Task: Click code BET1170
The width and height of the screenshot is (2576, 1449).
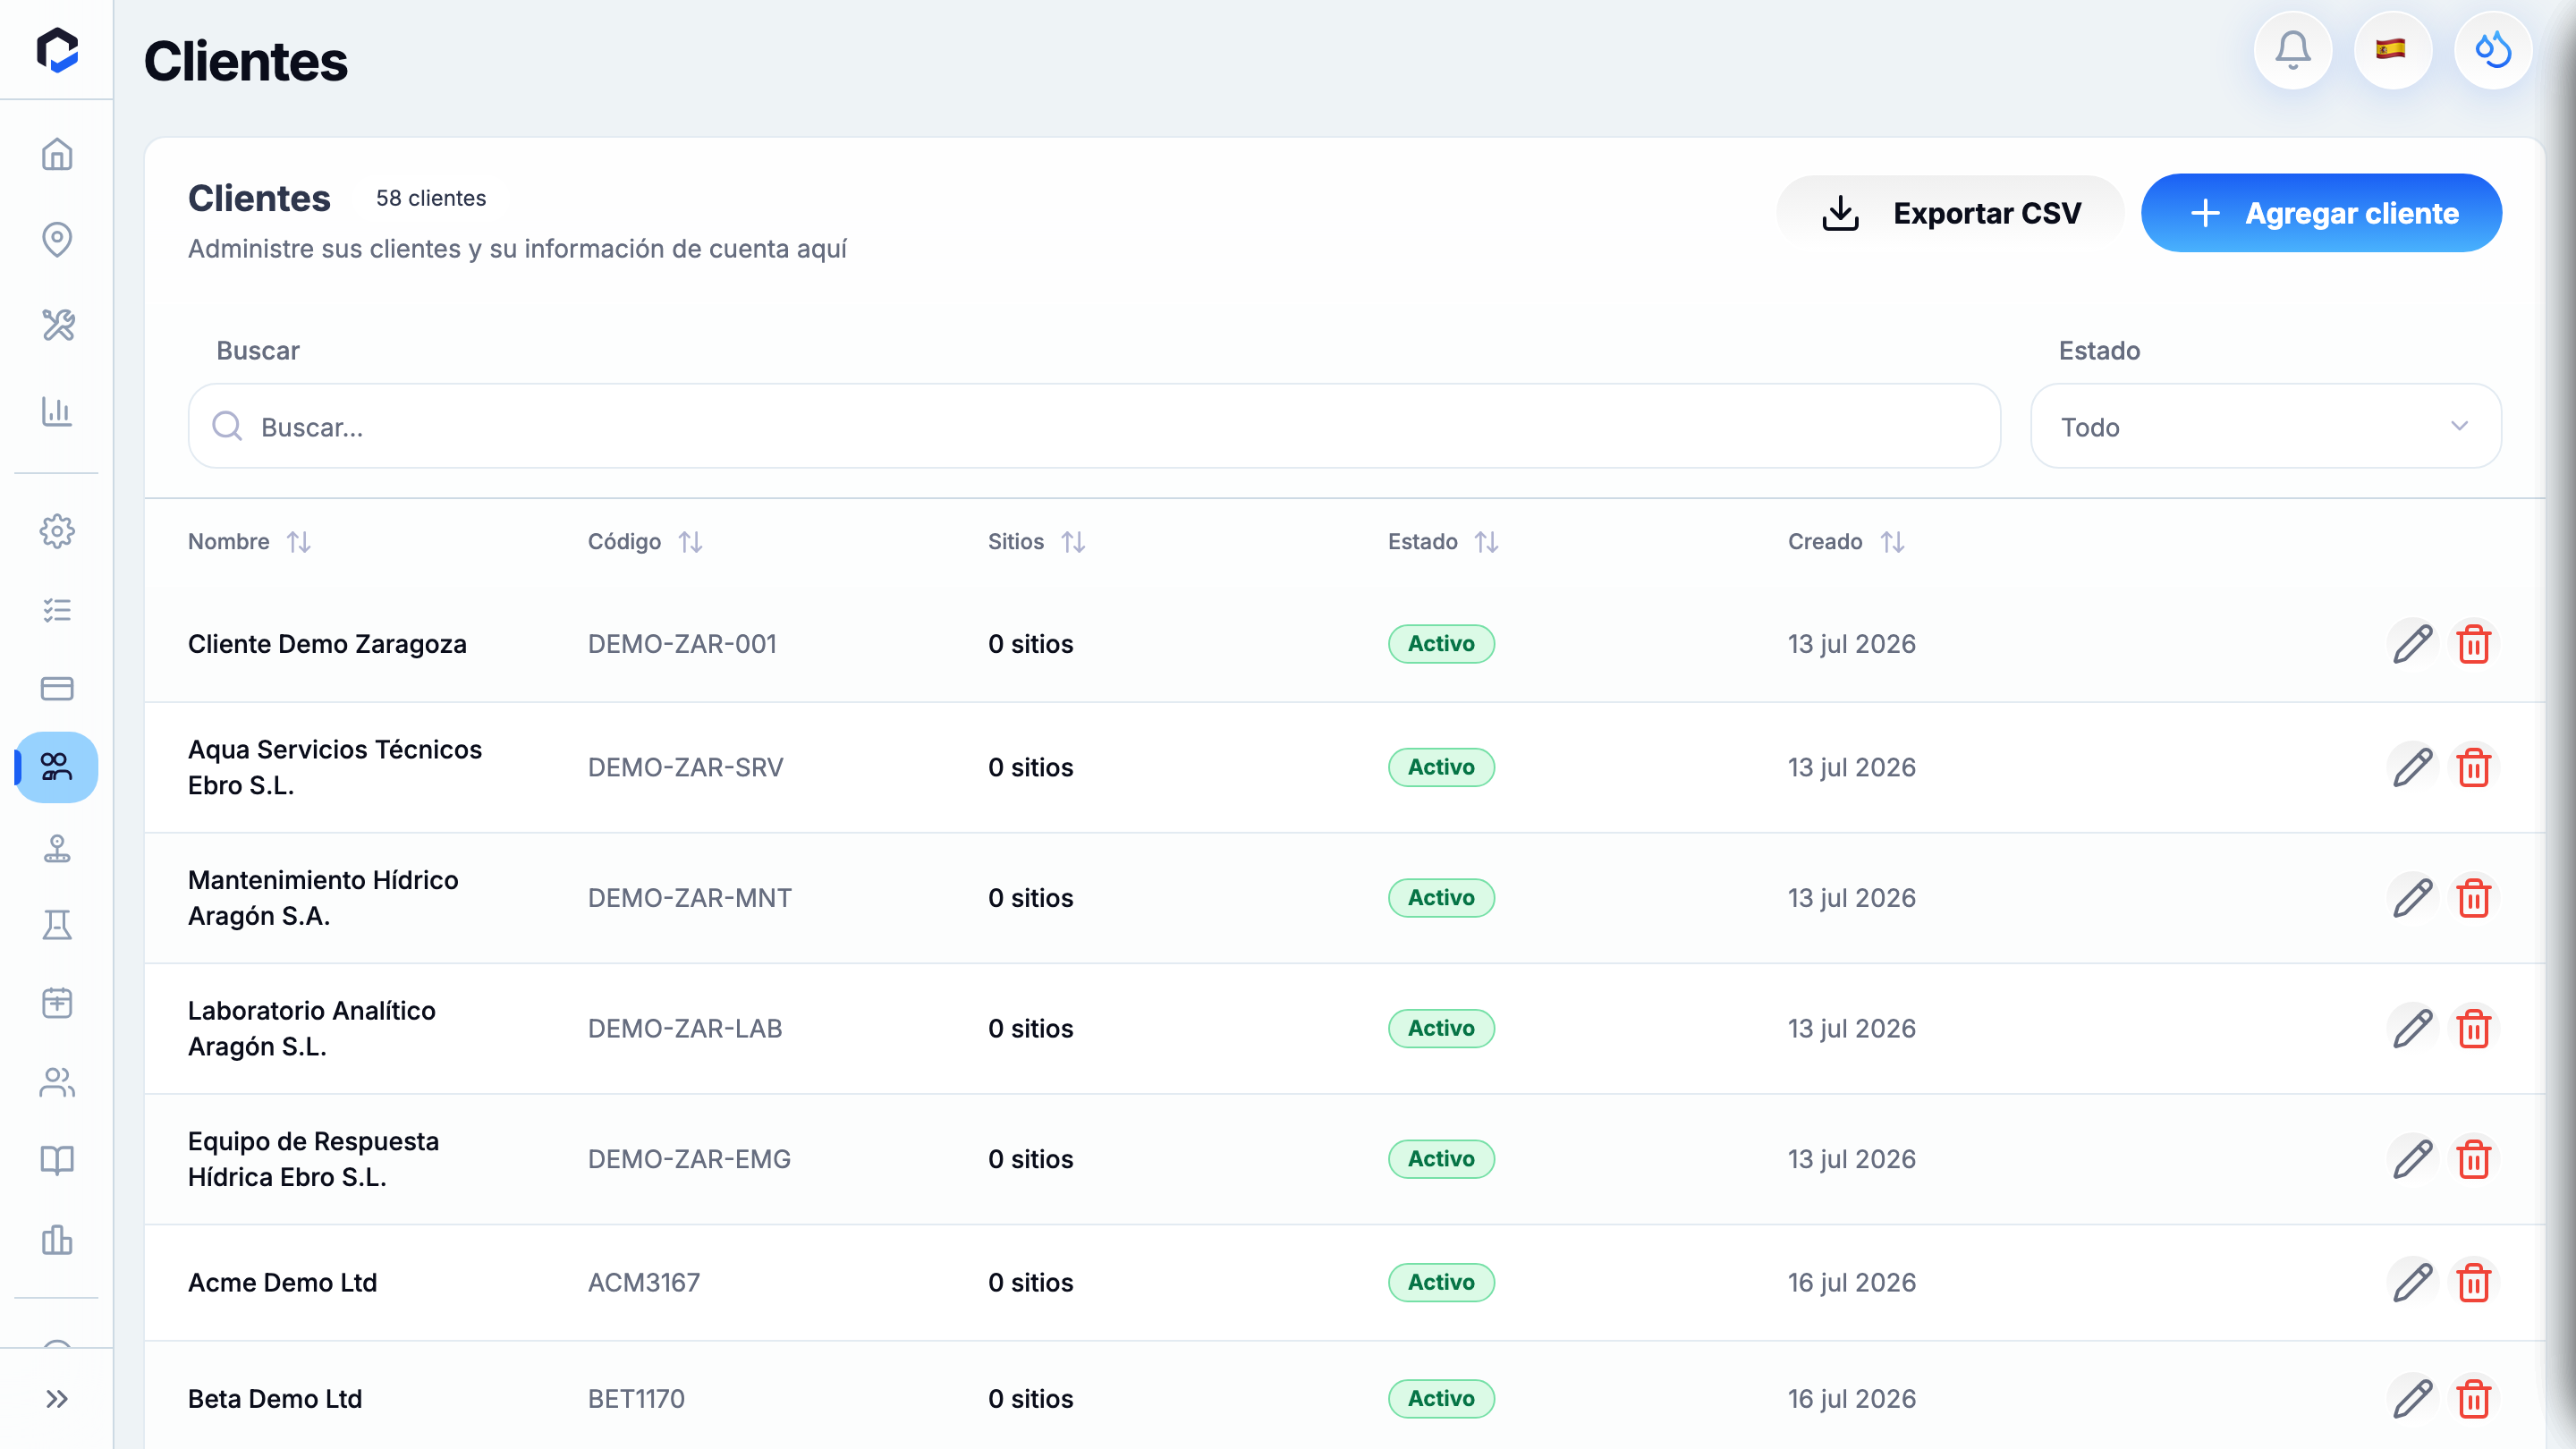Action: tap(636, 1398)
